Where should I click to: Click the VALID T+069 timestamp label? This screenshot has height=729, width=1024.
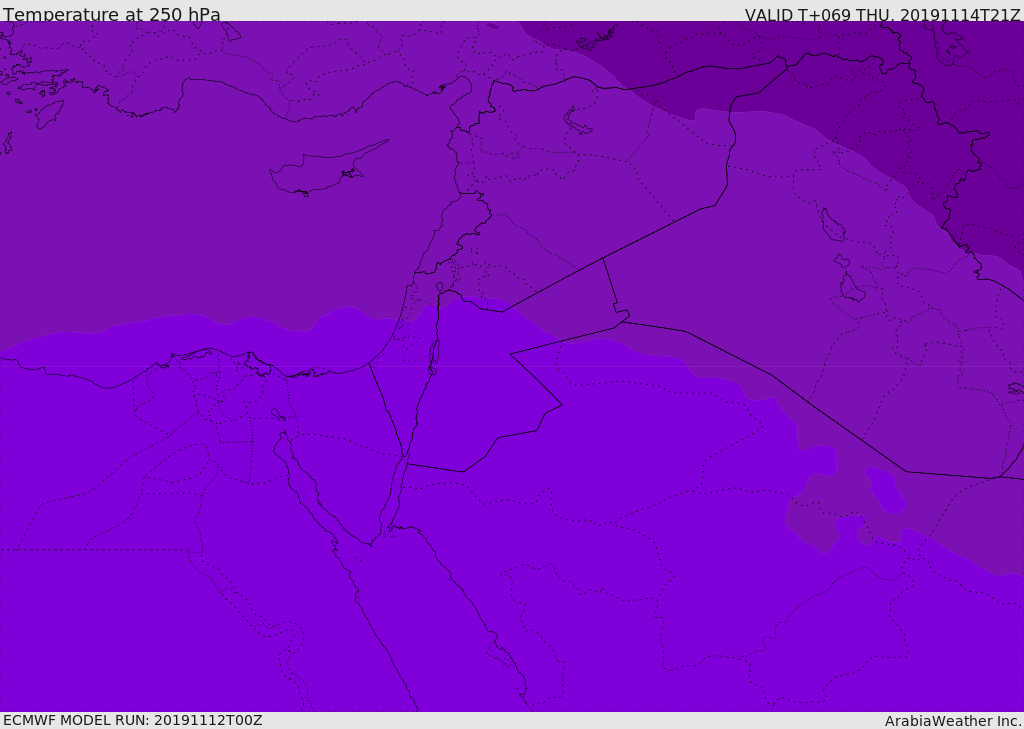coord(882,15)
